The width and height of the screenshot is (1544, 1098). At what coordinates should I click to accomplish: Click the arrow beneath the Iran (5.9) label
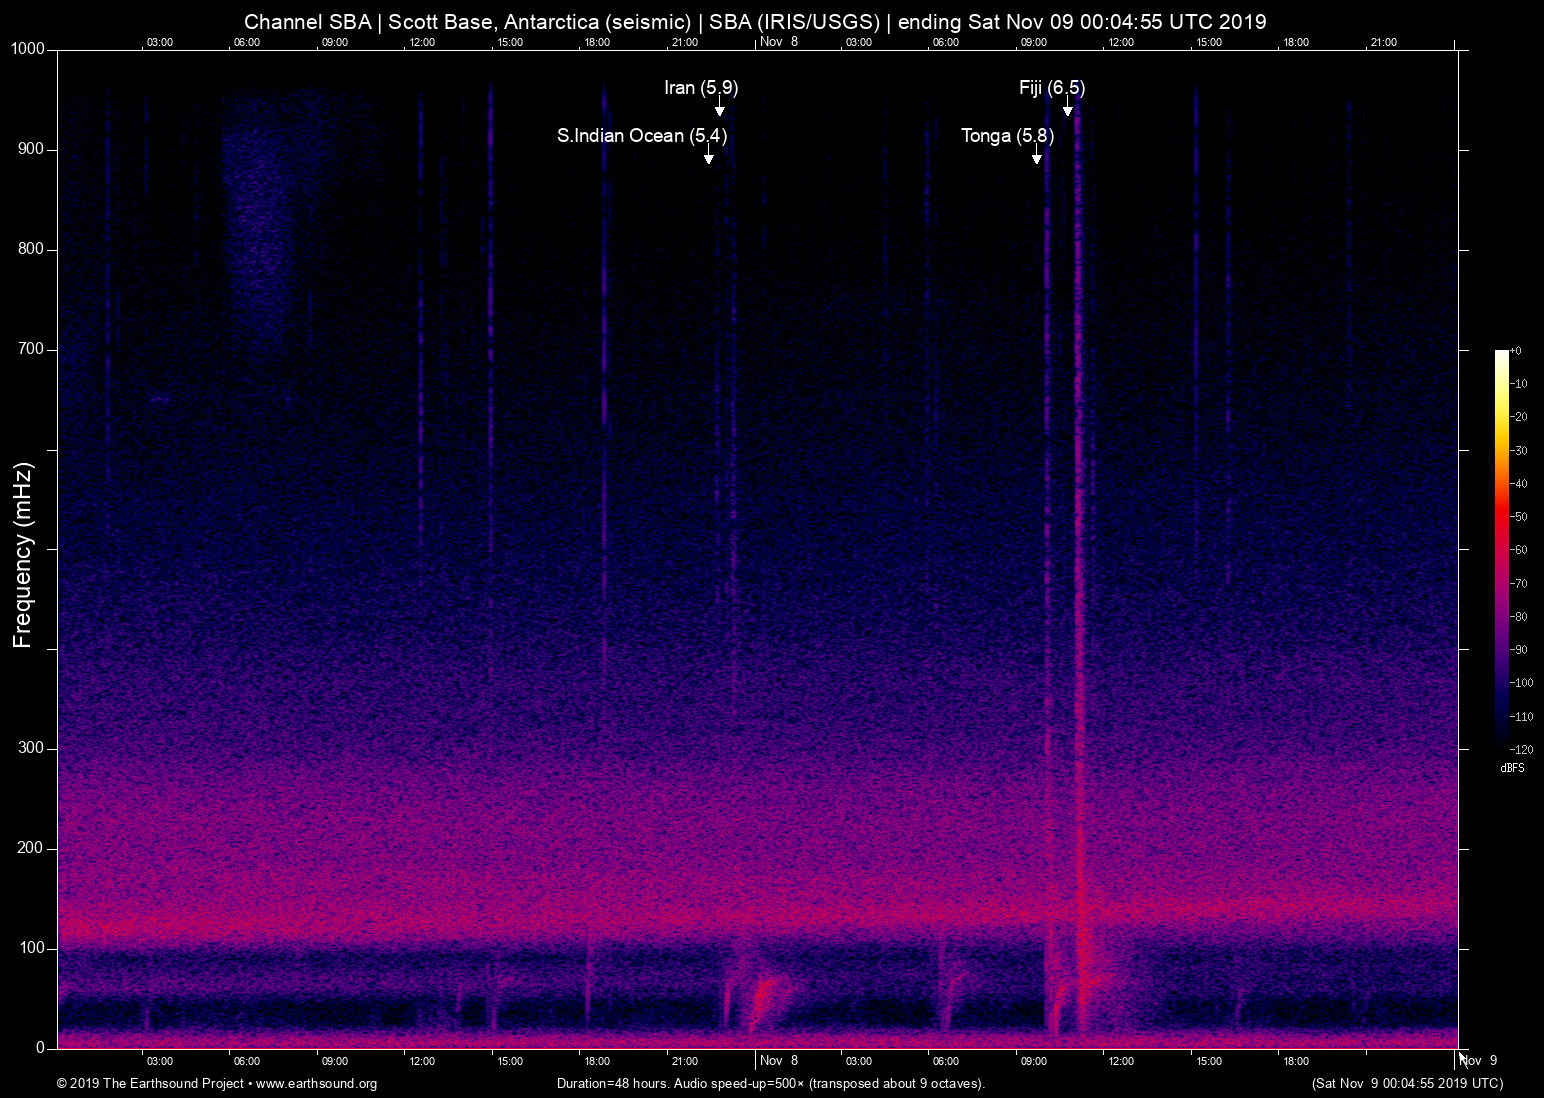coord(719,107)
